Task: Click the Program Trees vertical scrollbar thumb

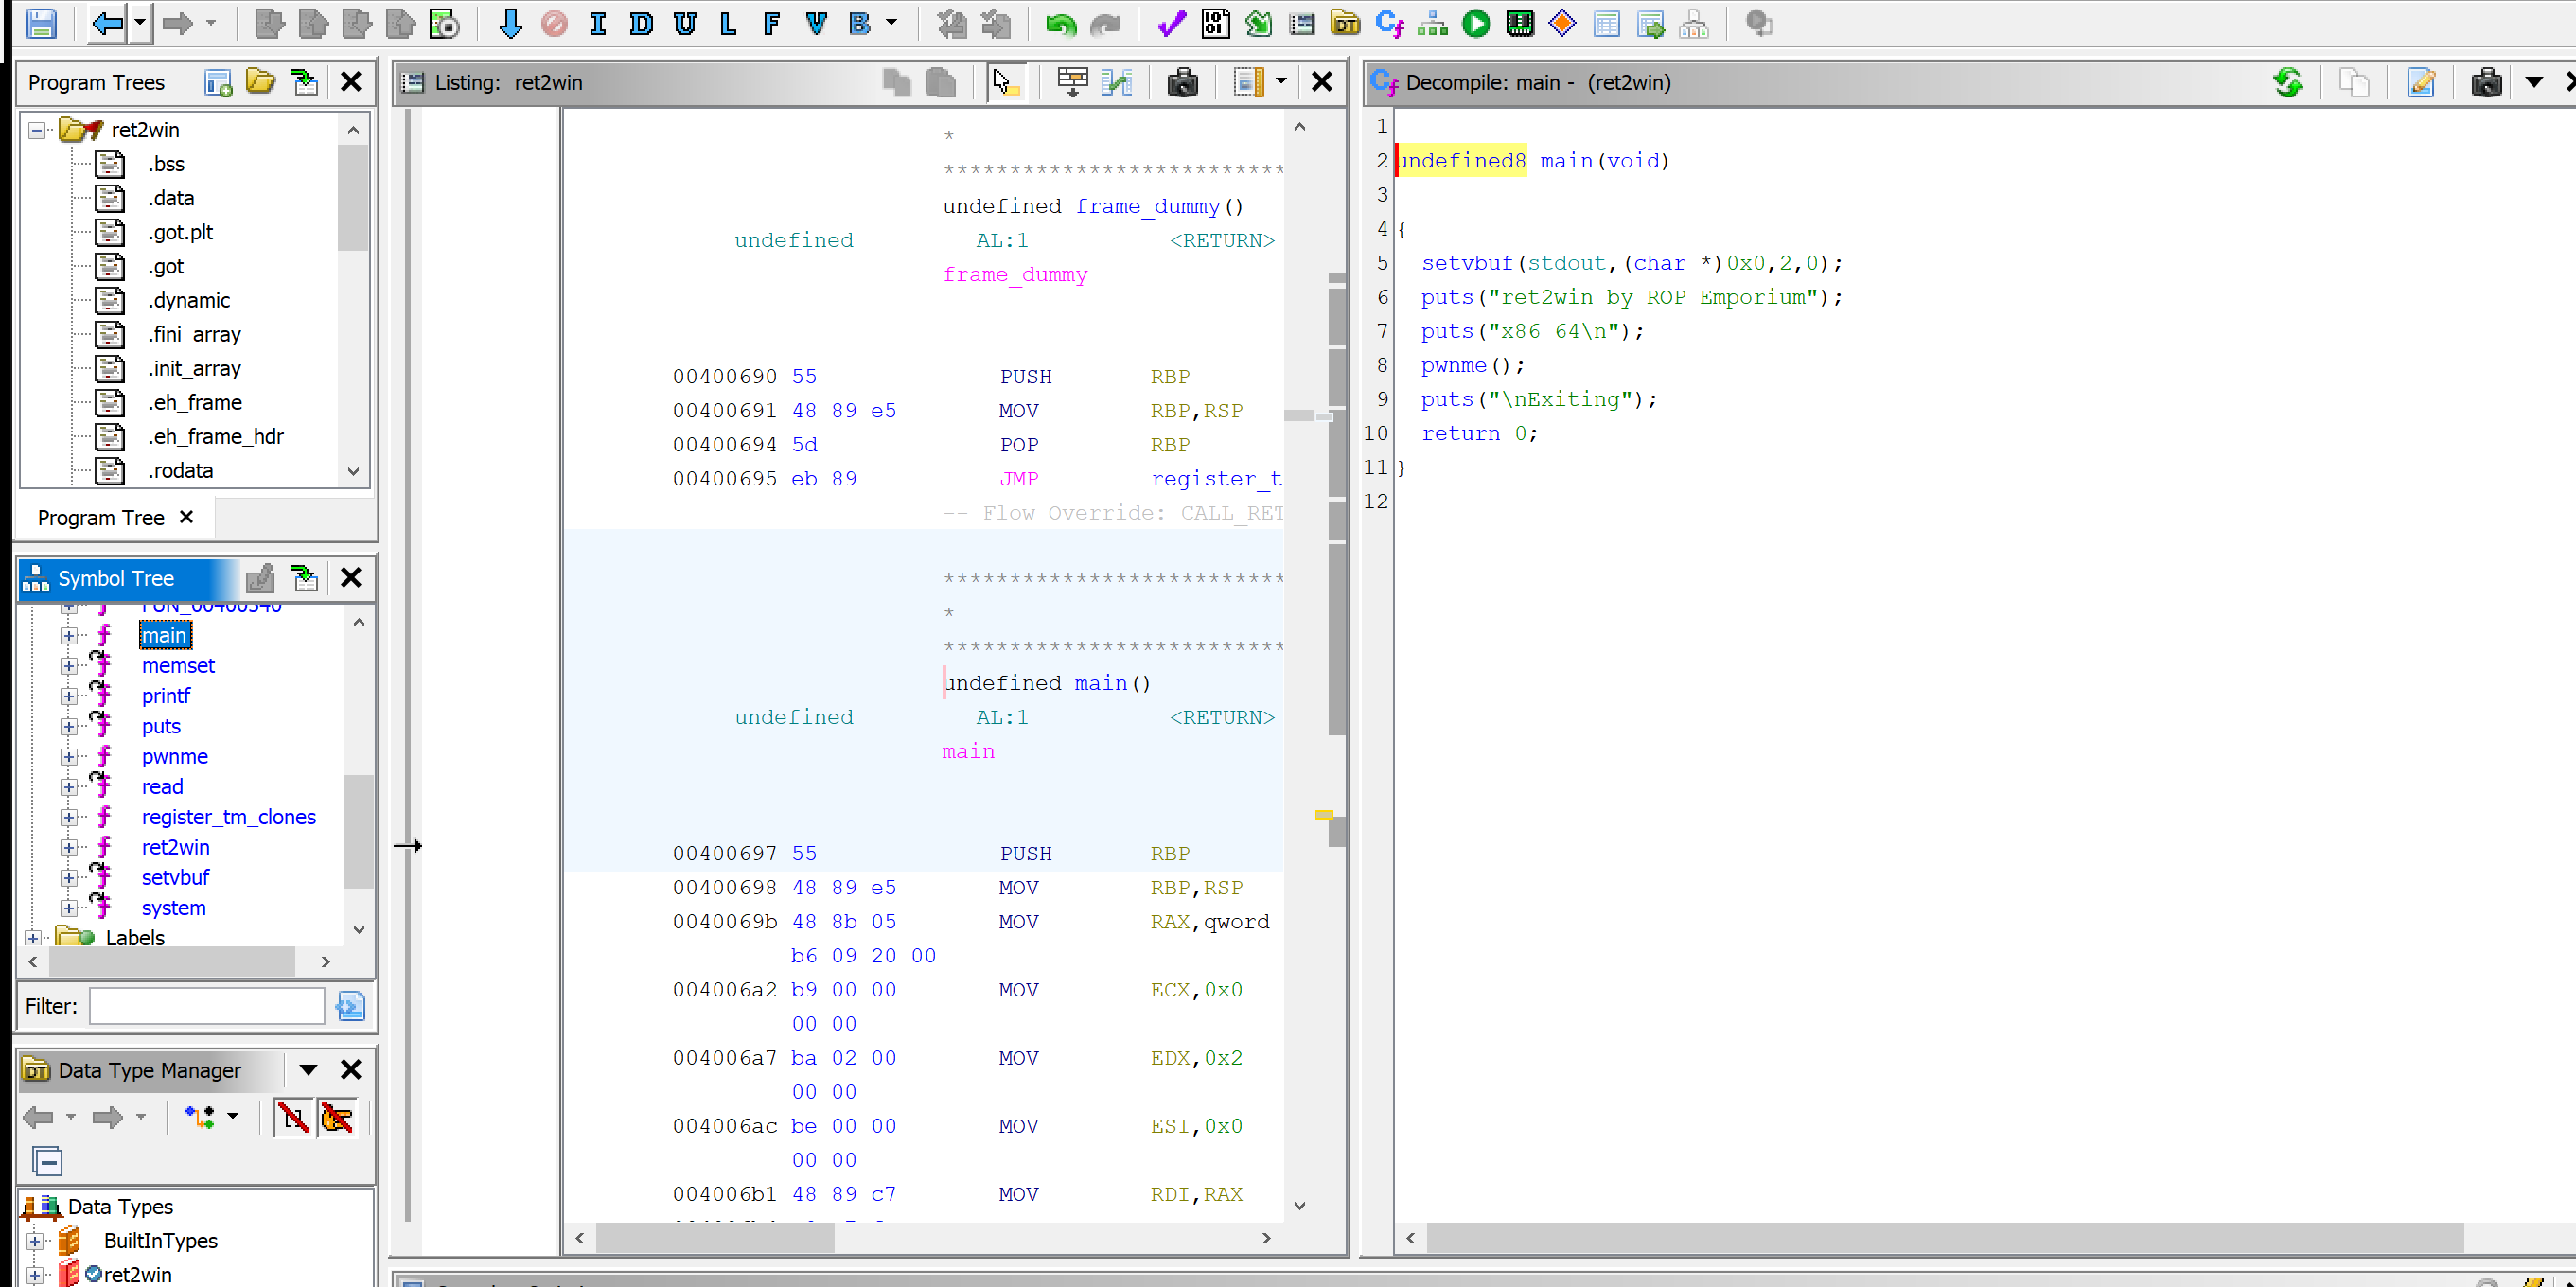Action: [353, 197]
